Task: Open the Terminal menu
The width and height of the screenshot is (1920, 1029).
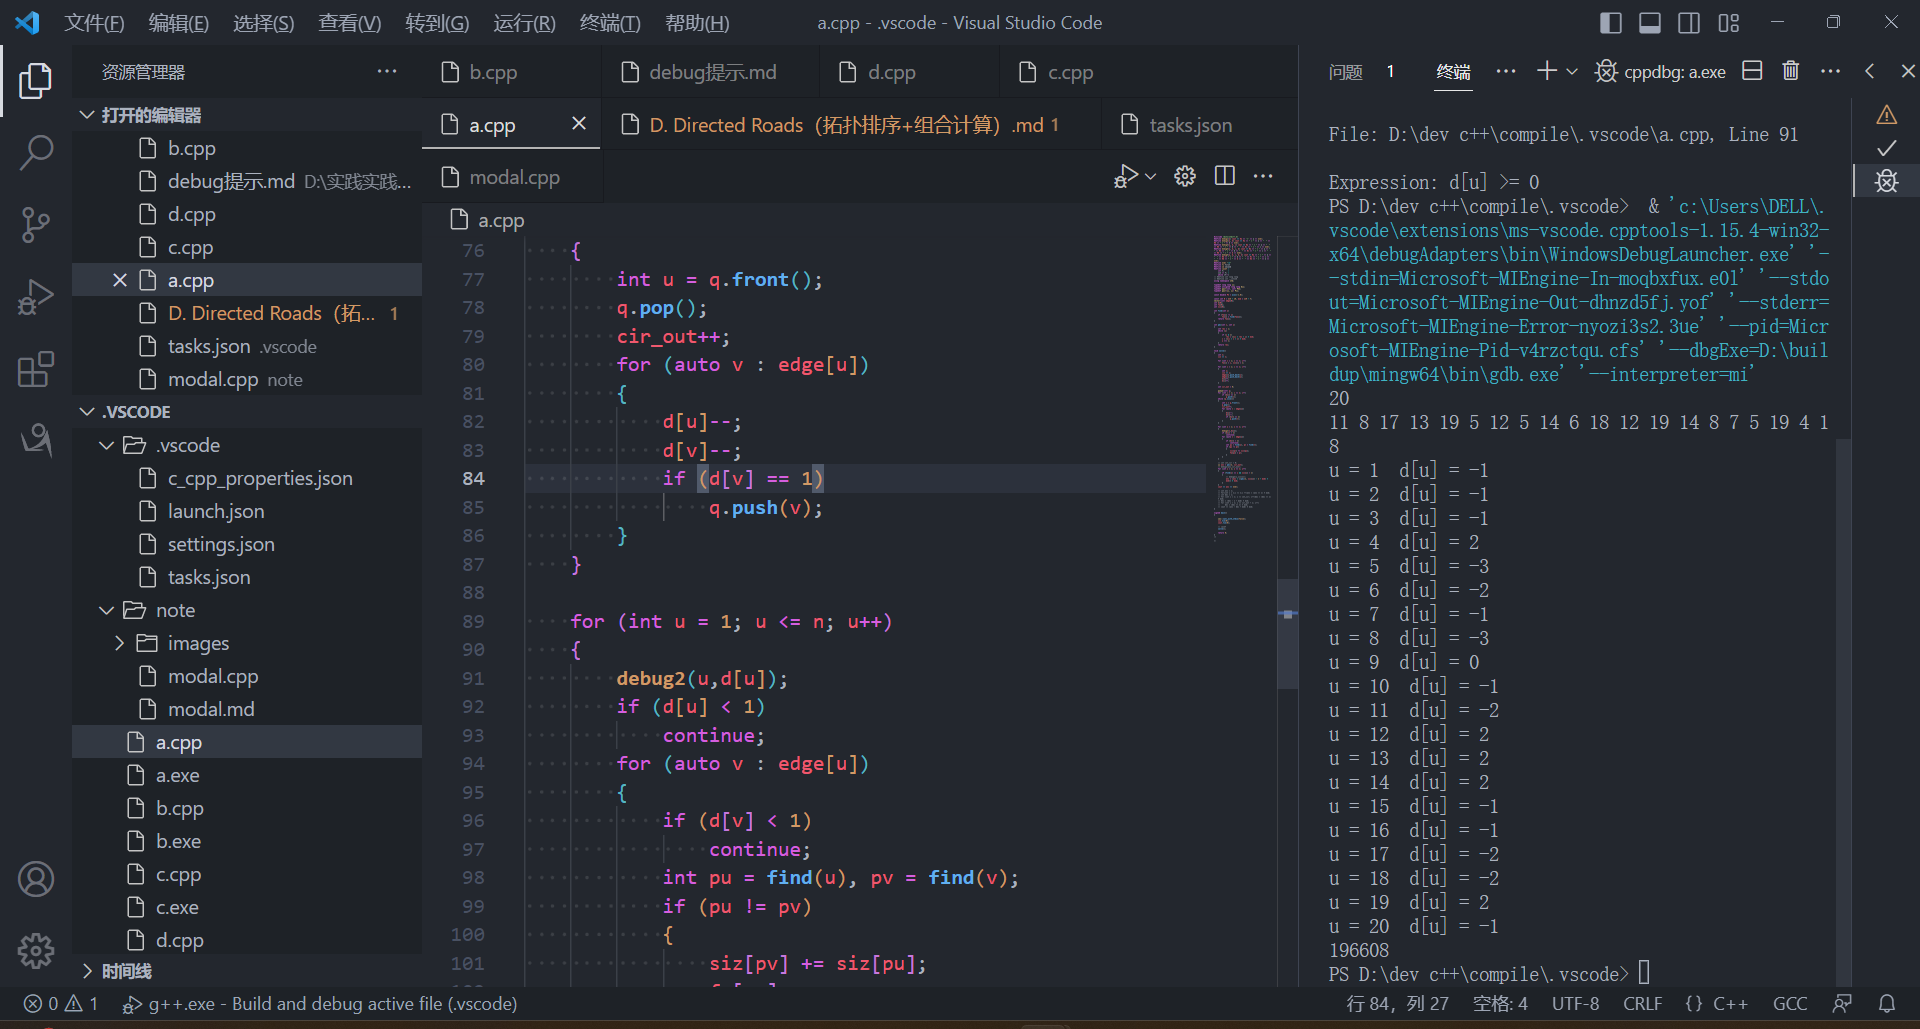Action: [x=610, y=22]
